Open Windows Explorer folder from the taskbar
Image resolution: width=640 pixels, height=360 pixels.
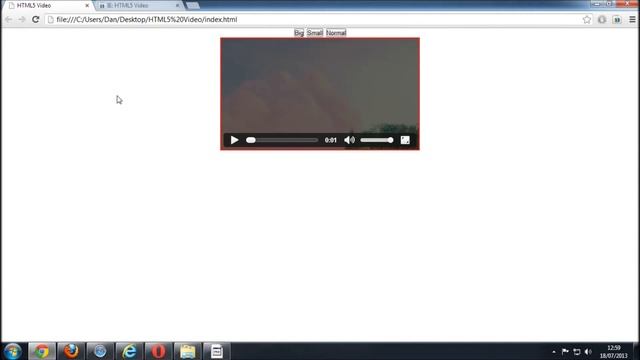(x=188, y=351)
